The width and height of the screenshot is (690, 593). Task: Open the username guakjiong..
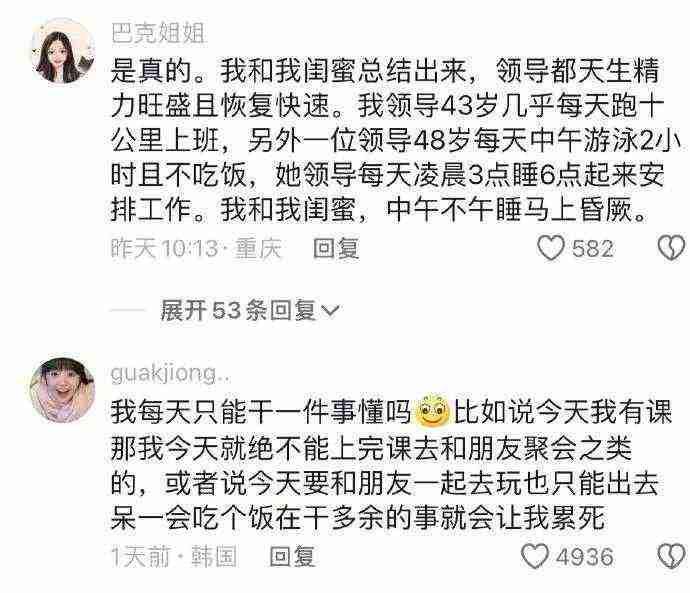(170, 374)
